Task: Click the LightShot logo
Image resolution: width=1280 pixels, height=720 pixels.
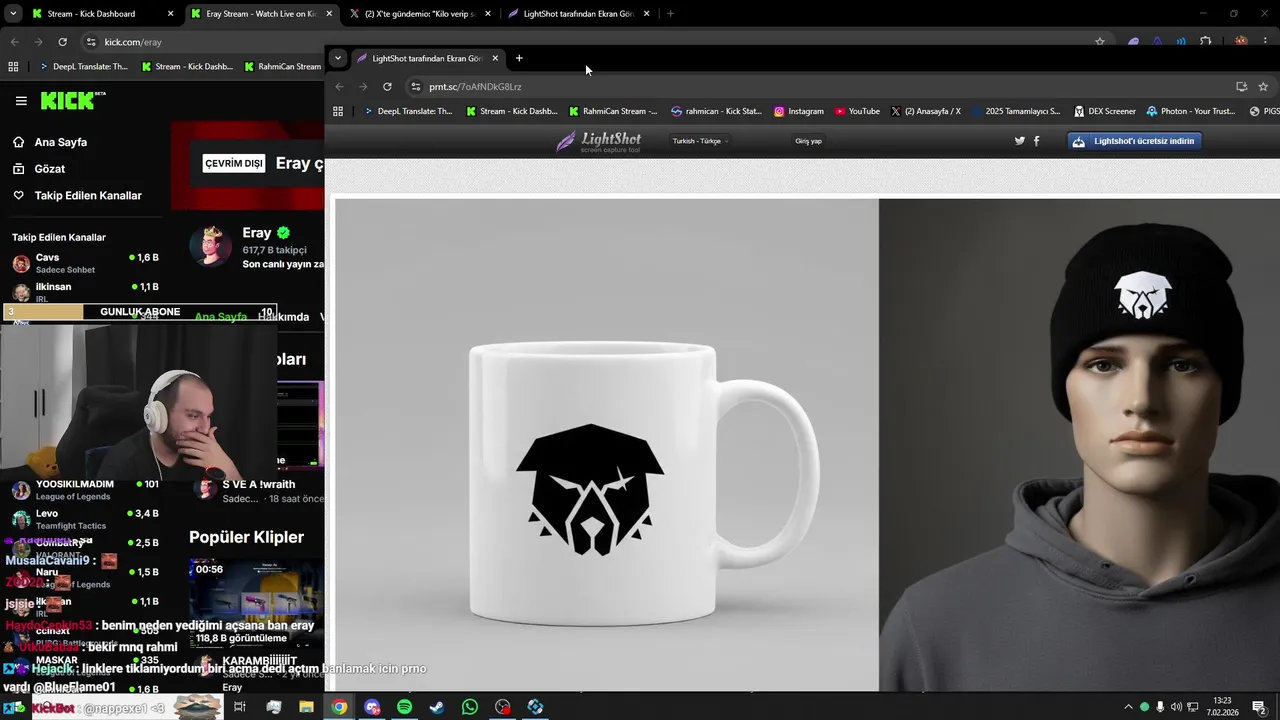Action: pyautogui.click(x=598, y=141)
